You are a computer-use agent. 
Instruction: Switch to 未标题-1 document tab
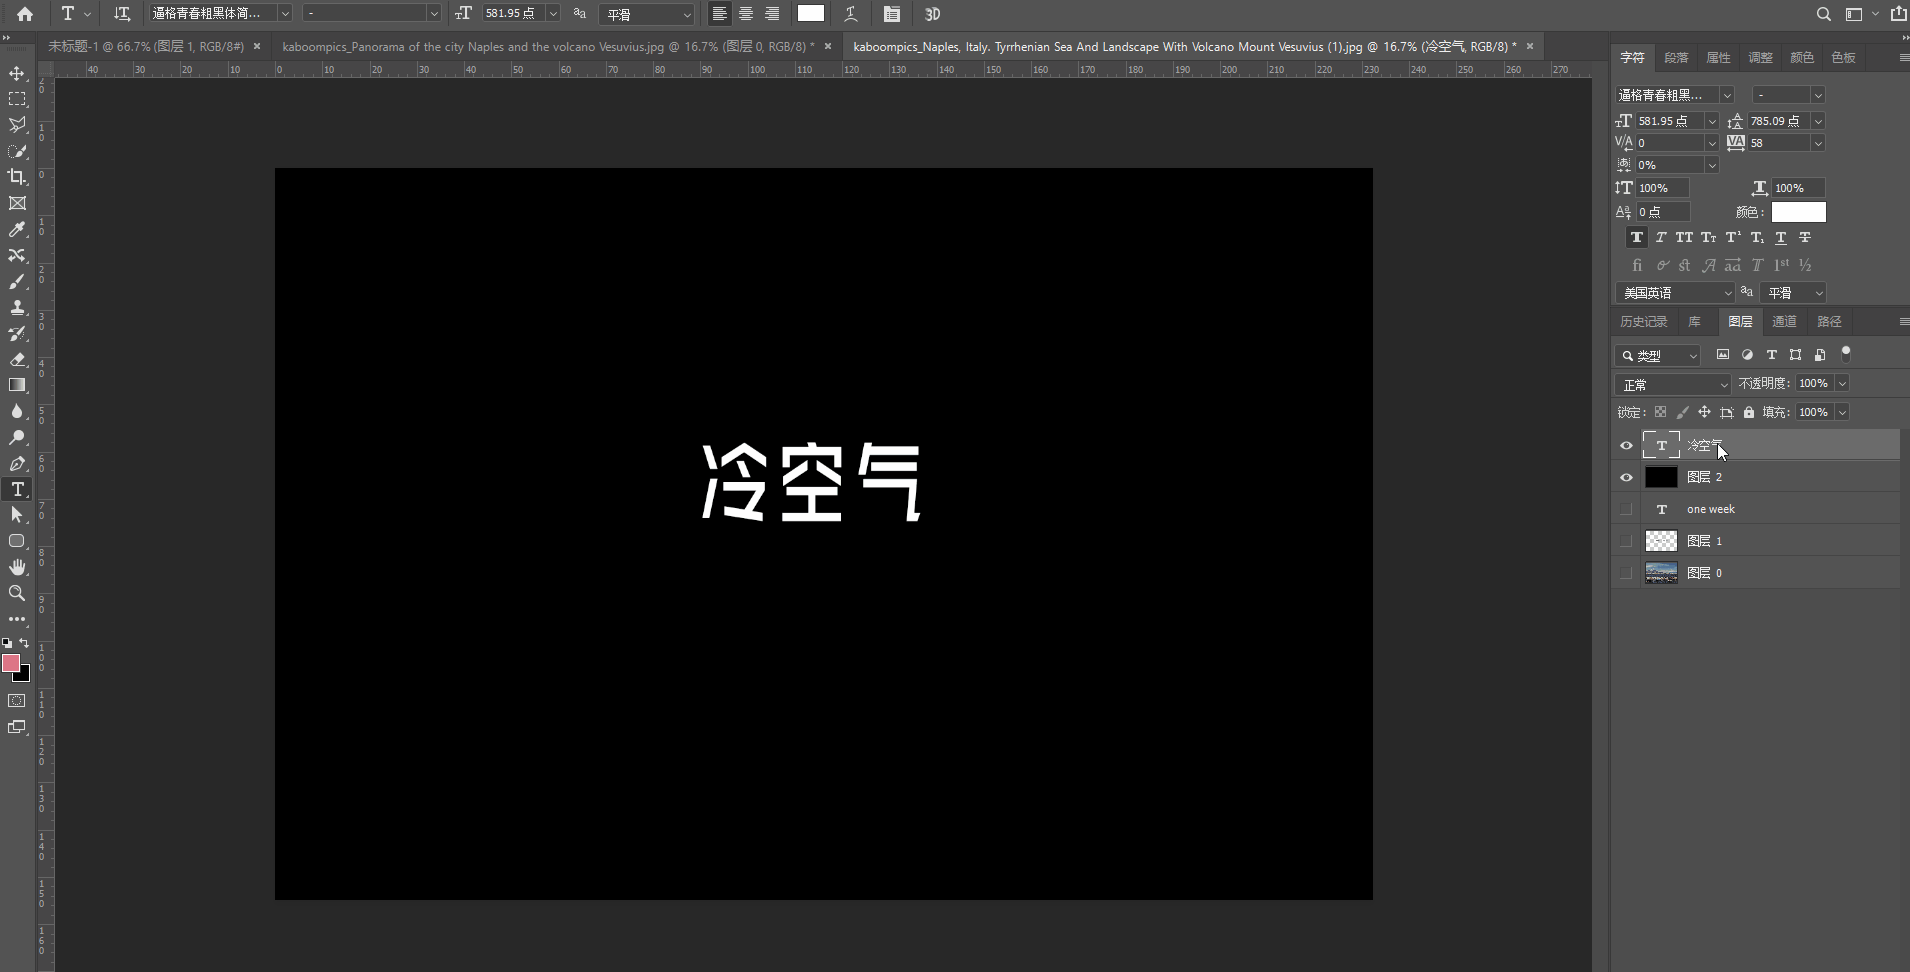point(146,46)
